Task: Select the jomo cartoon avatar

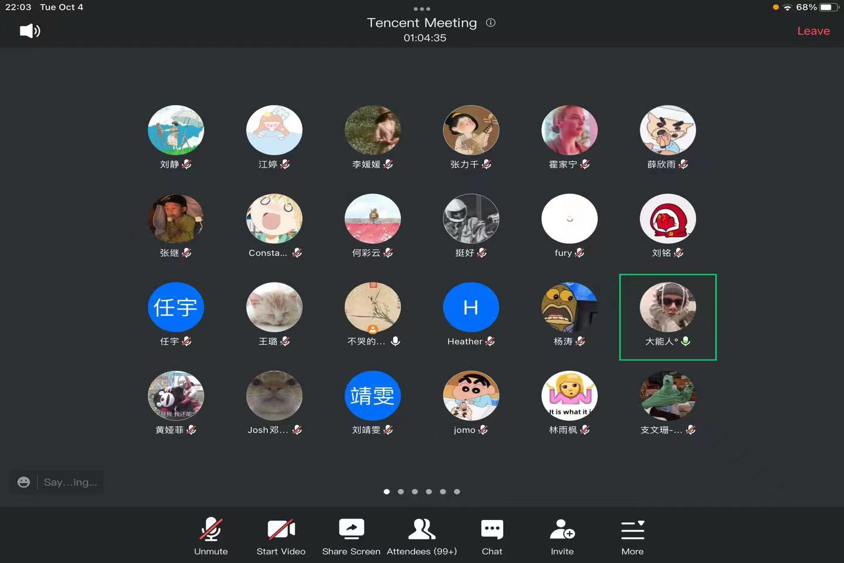Action: click(471, 396)
